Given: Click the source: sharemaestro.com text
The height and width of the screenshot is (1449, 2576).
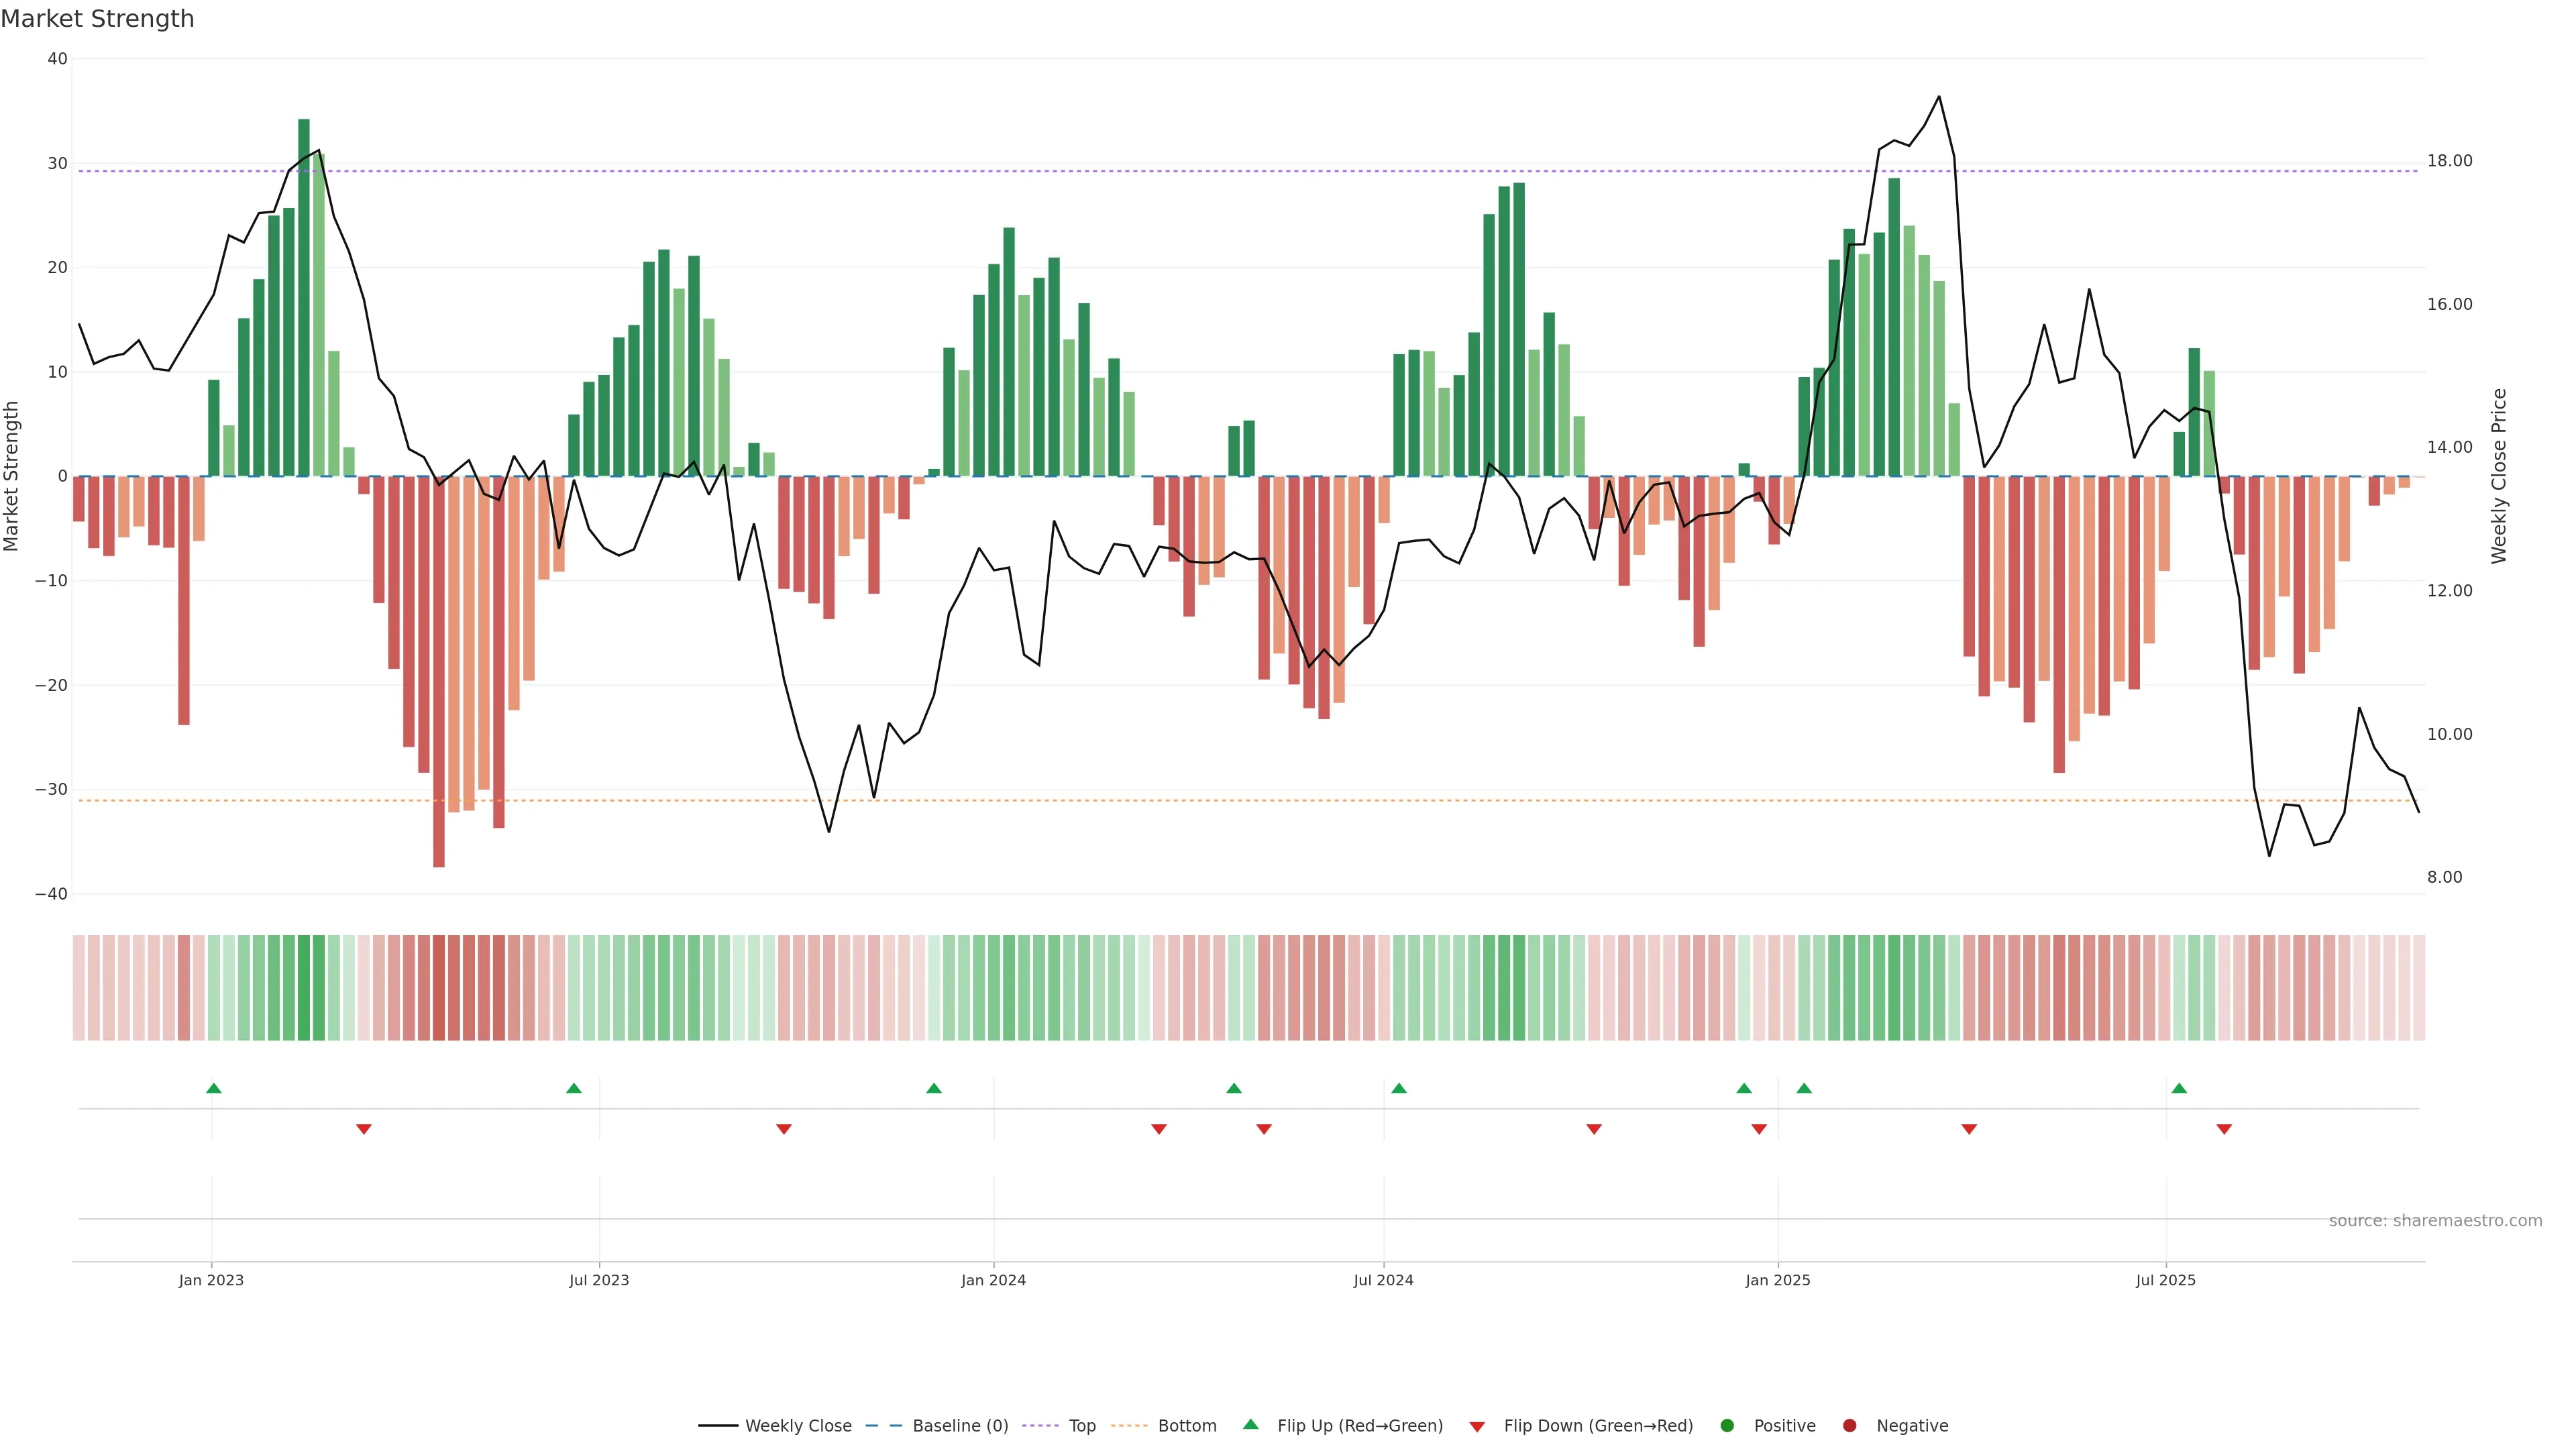Looking at the screenshot, I should [x=2435, y=1221].
